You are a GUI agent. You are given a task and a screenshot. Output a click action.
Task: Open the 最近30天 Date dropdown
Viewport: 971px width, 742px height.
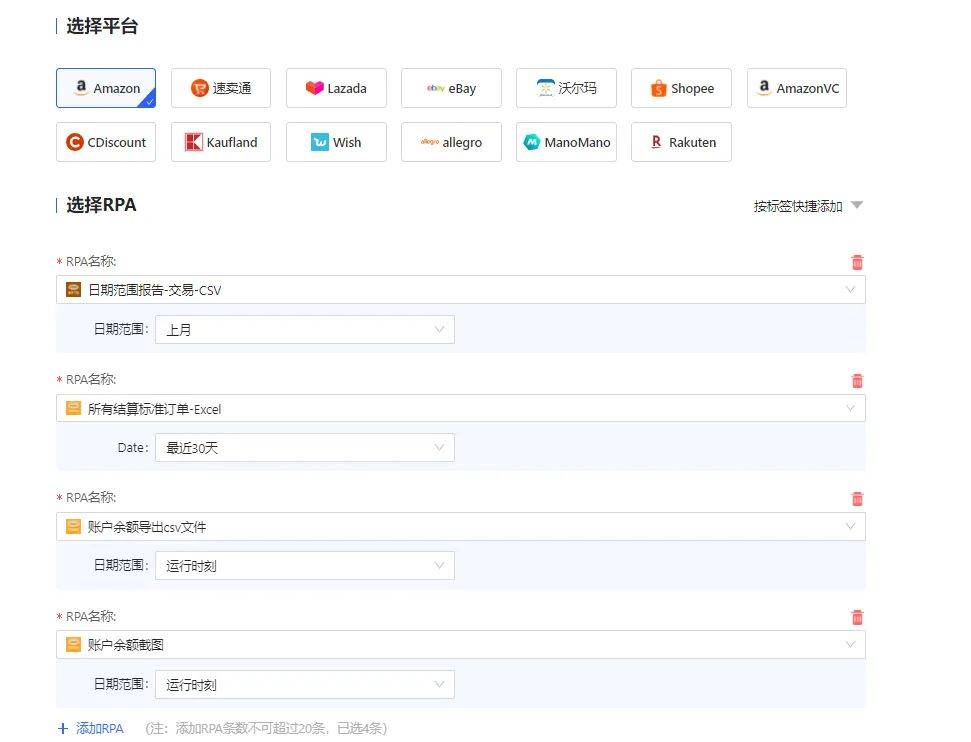click(x=305, y=447)
